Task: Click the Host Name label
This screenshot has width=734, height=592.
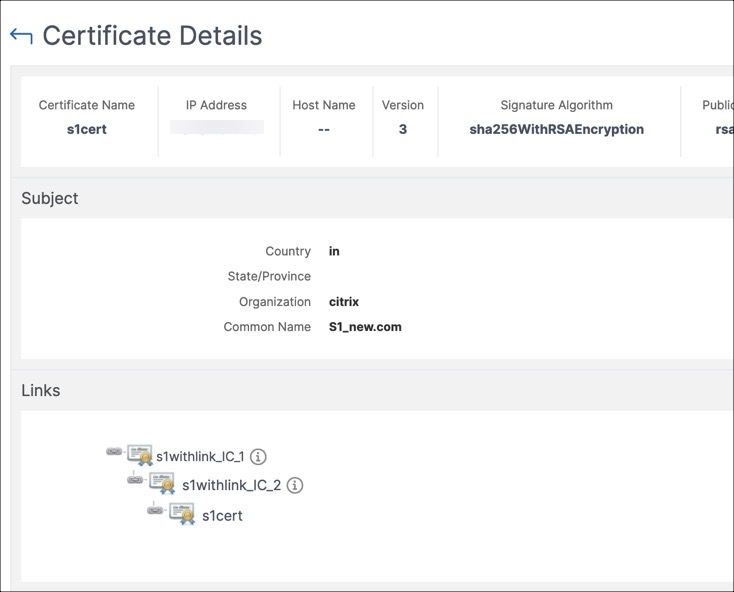Action: point(324,105)
